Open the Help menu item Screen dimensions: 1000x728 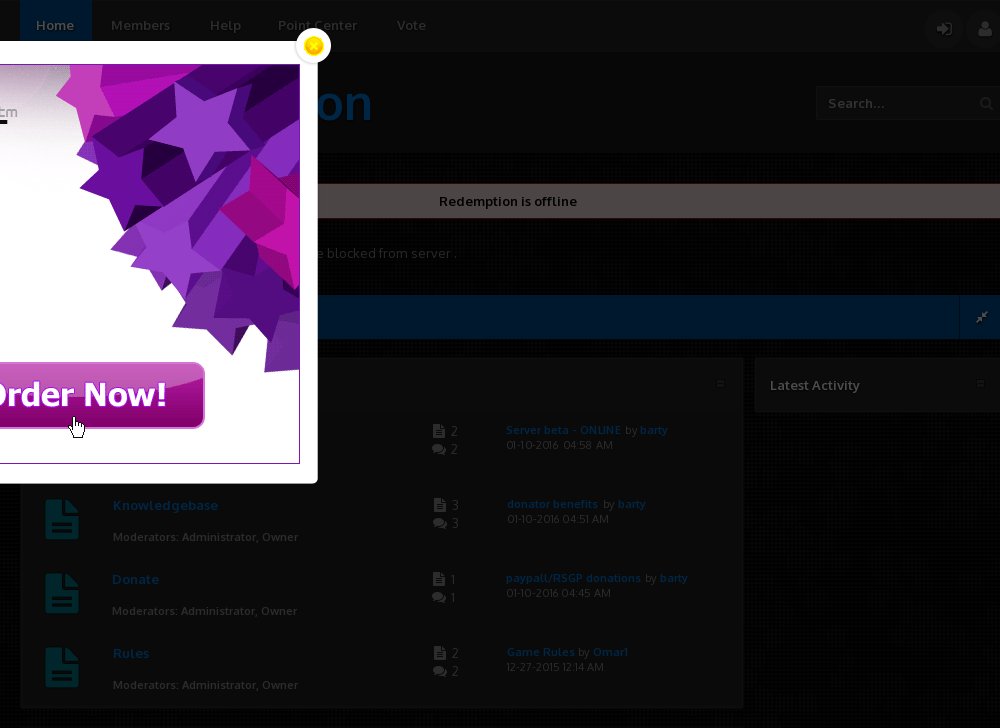click(x=225, y=26)
